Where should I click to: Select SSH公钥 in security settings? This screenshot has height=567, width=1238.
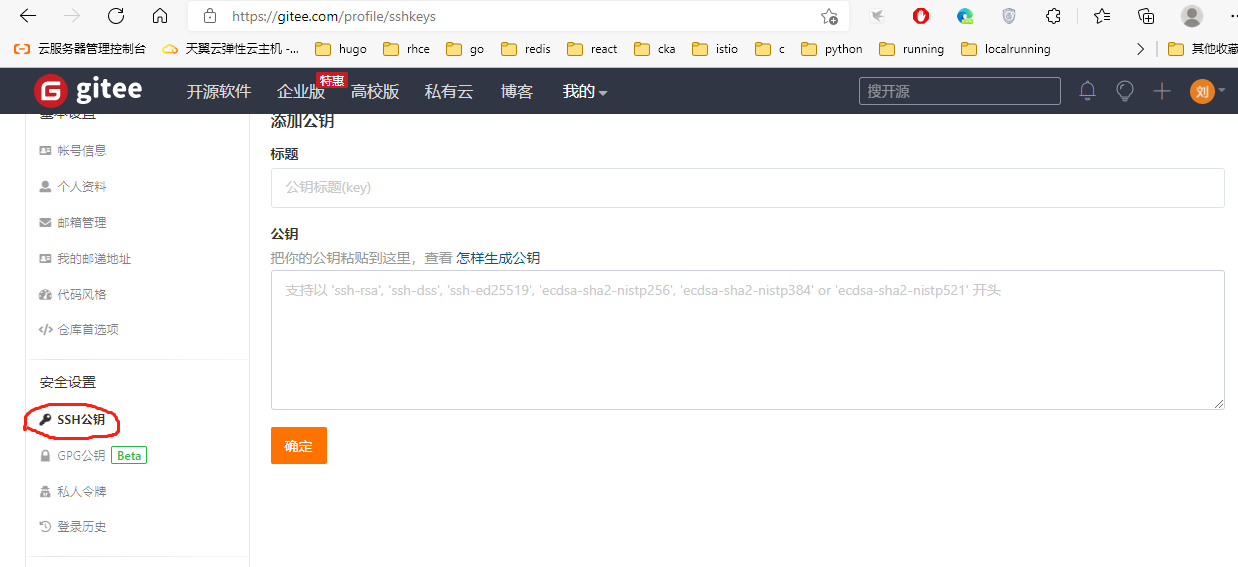(72, 420)
